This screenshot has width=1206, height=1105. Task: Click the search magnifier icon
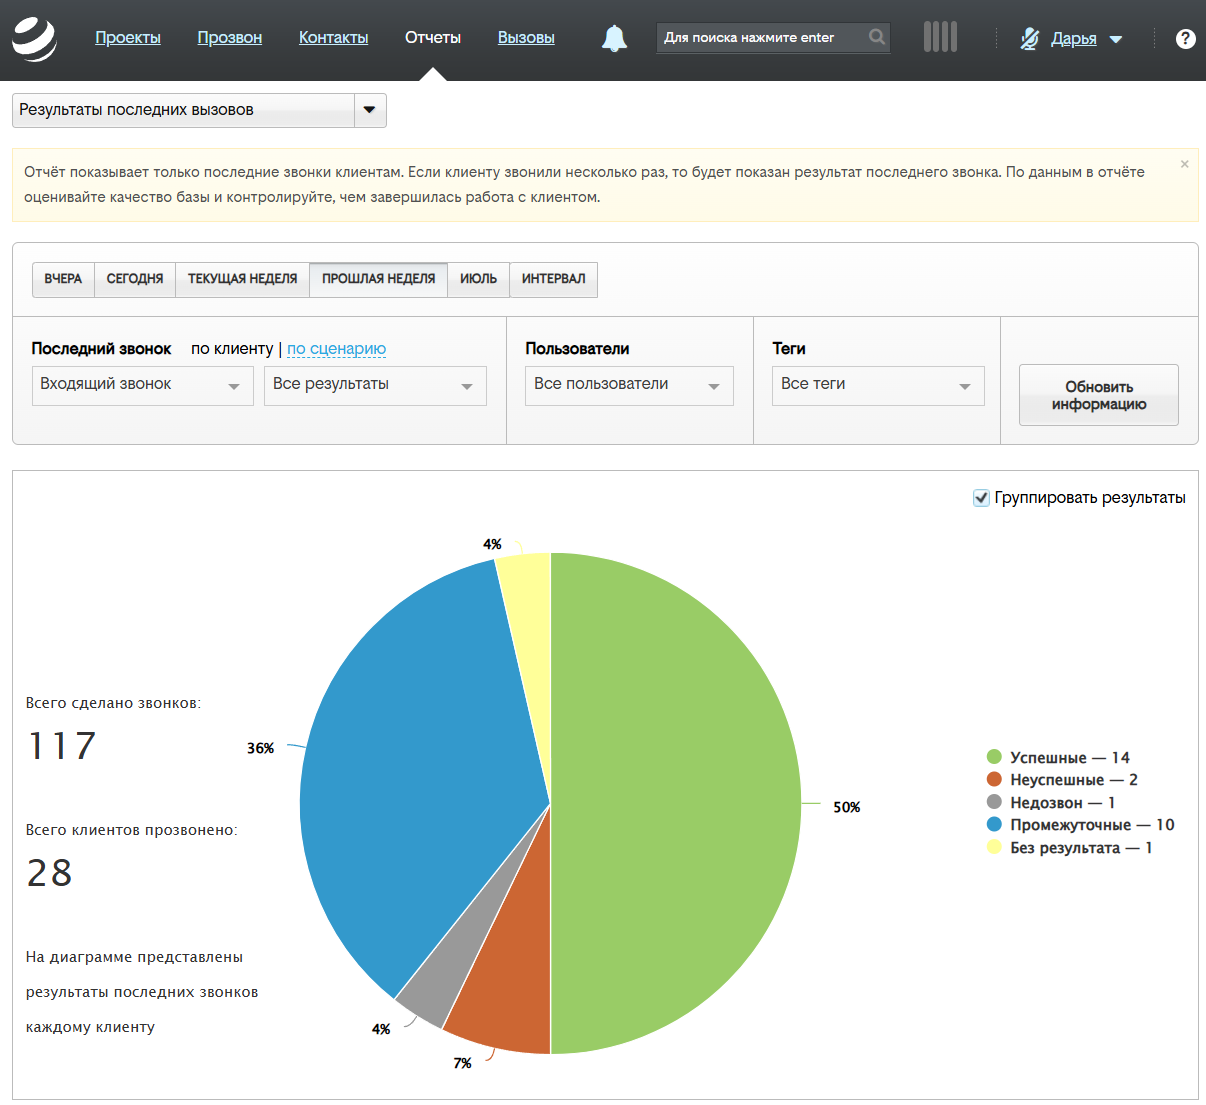pyautogui.click(x=876, y=37)
